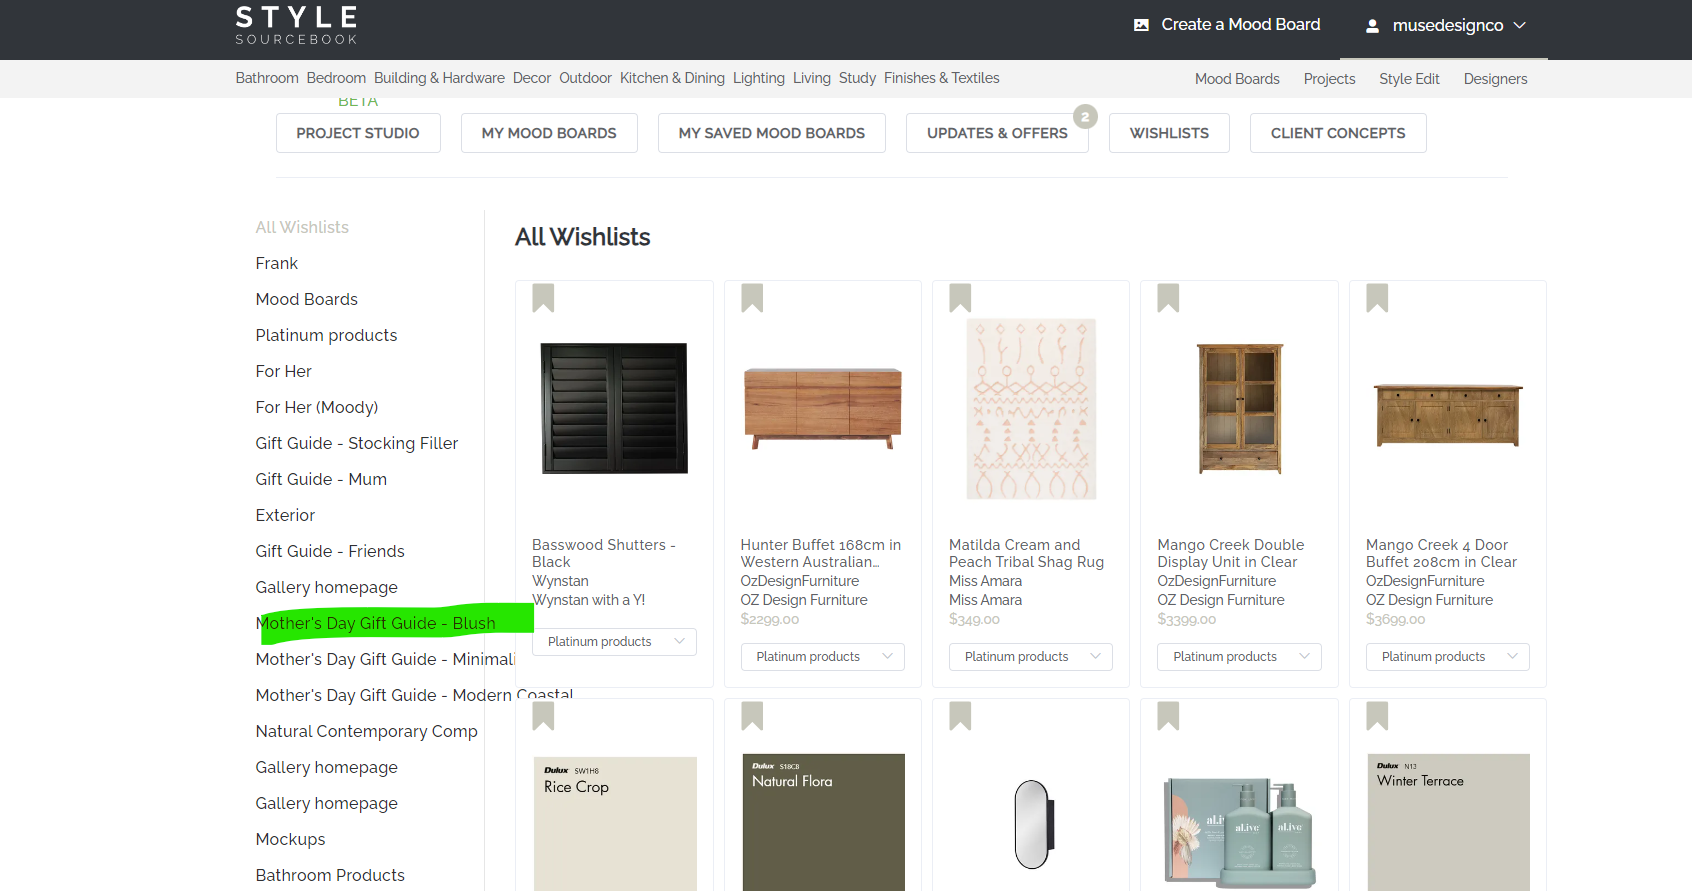The width and height of the screenshot is (1692, 891).
Task: Click the Wishlists button
Action: tap(1169, 133)
